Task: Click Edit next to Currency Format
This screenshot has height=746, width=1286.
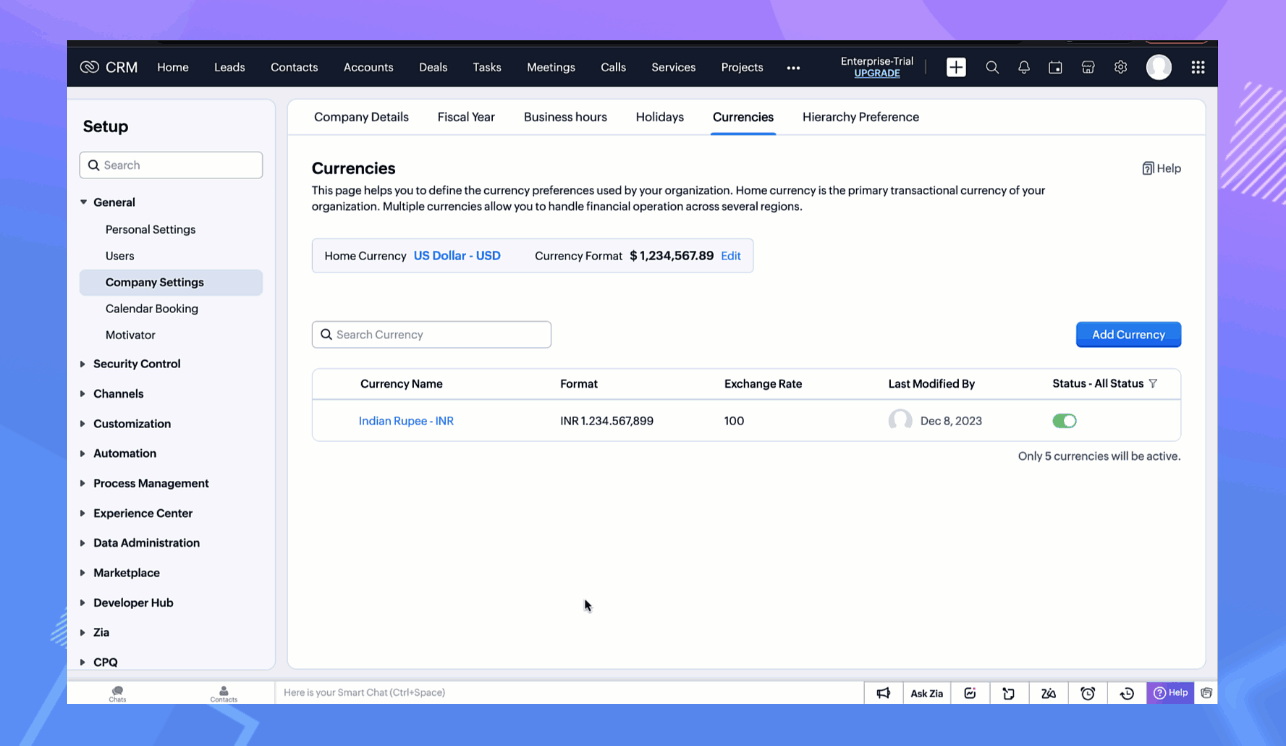Action: pyautogui.click(x=731, y=256)
